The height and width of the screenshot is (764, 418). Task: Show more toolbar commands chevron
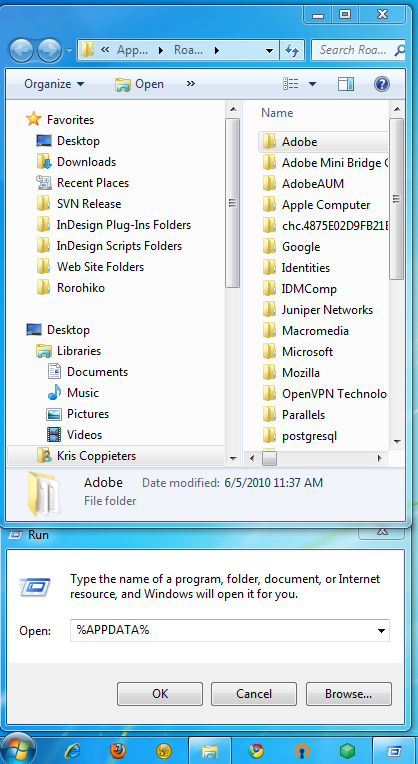click(x=190, y=84)
